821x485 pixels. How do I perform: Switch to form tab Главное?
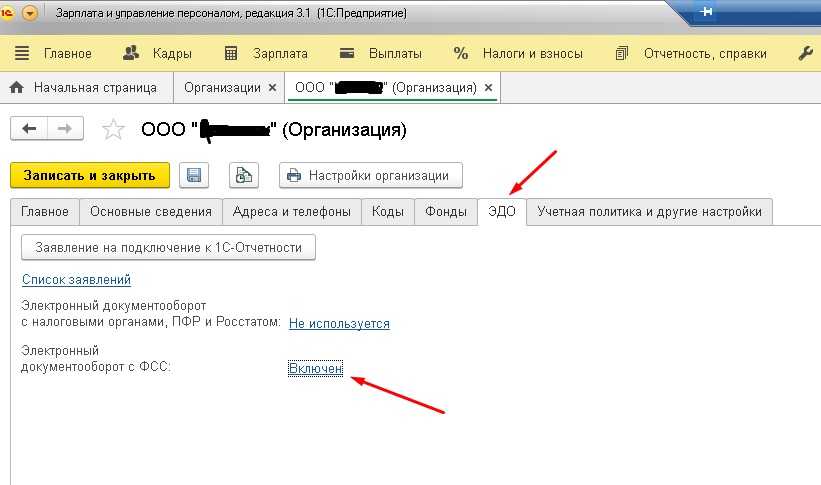pos(45,212)
